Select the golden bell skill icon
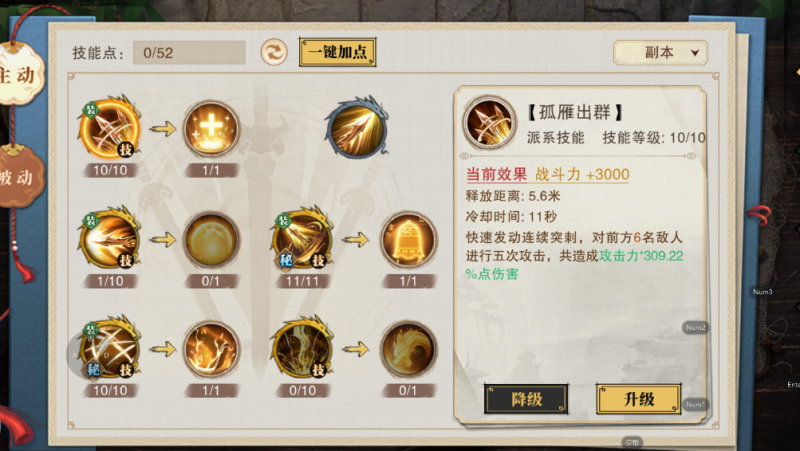 (x=408, y=239)
